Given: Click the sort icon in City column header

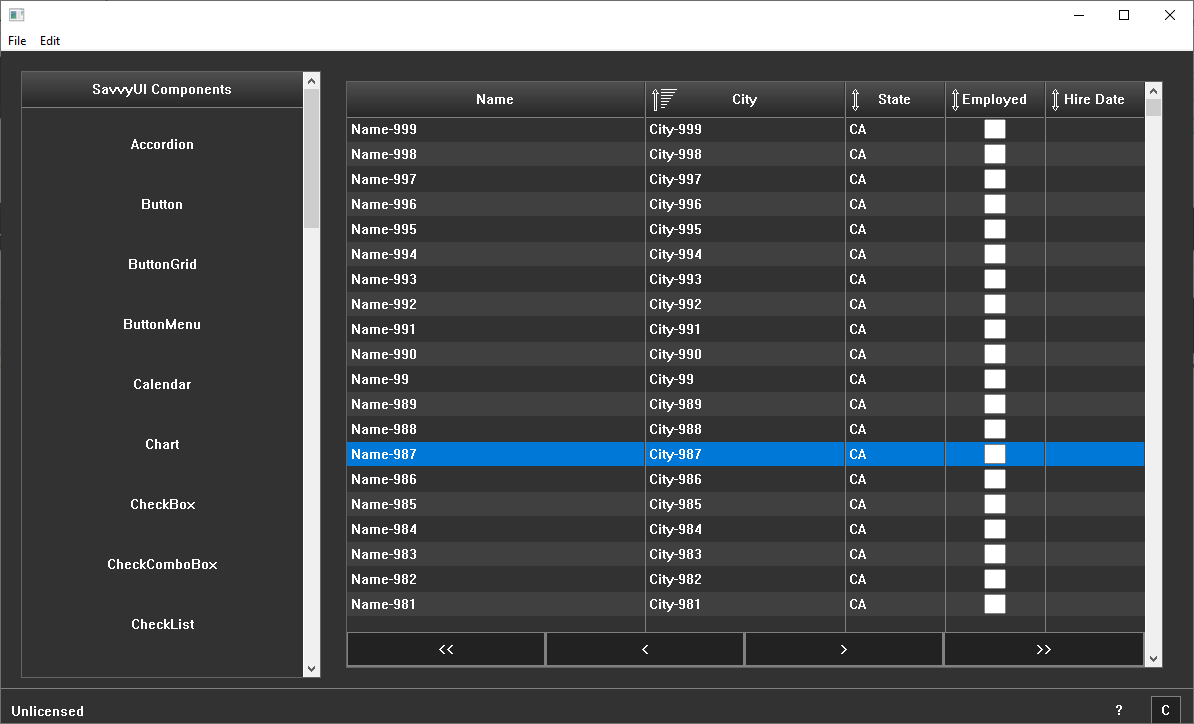Looking at the screenshot, I should (664, 99).
